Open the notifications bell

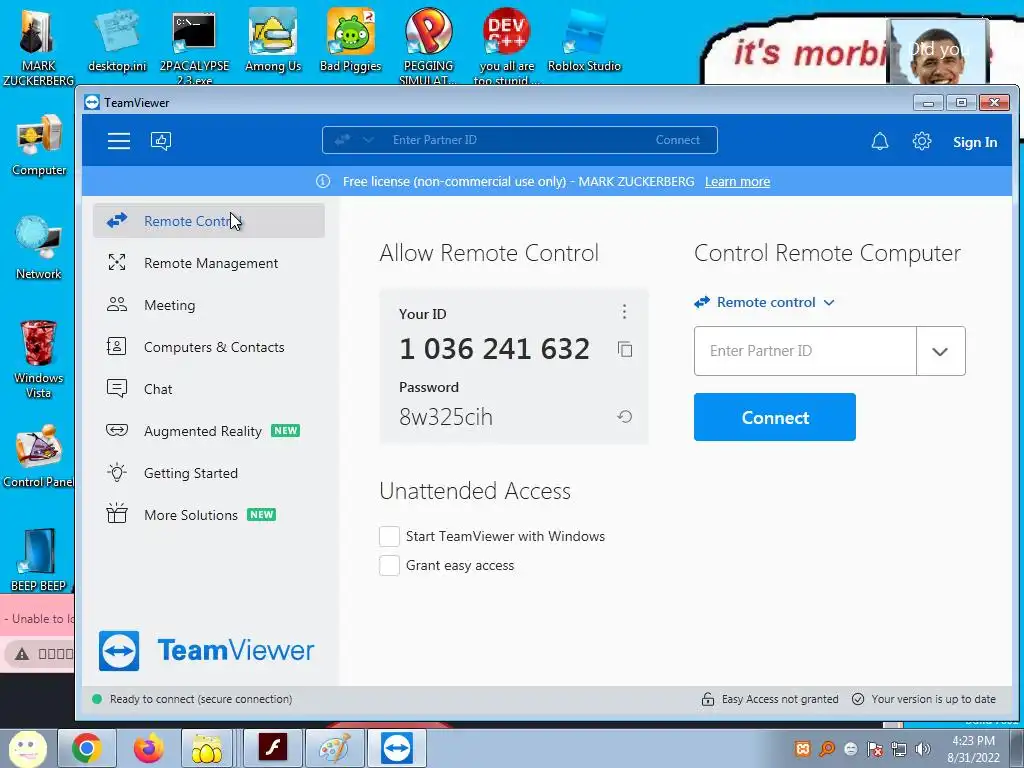[x=880, y=141]
